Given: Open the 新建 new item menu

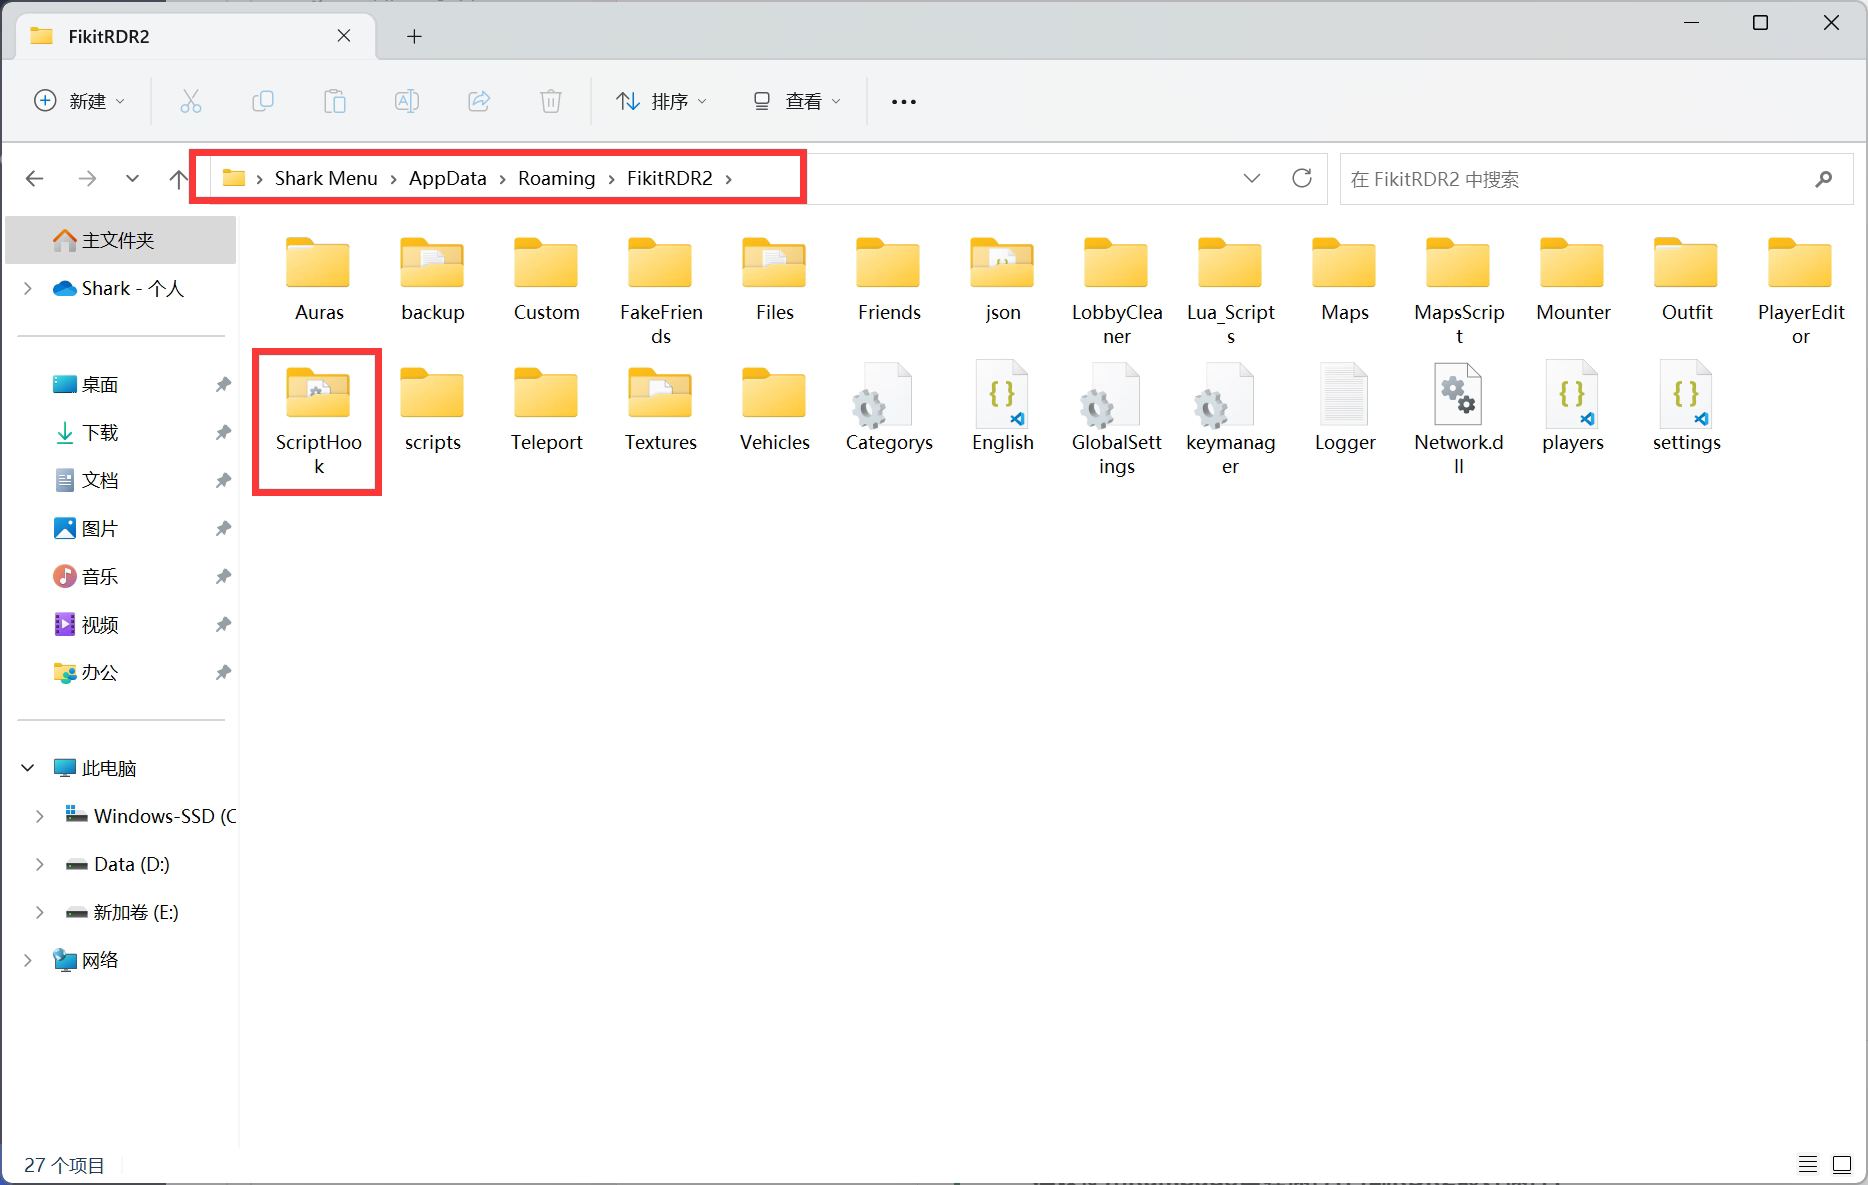Looking at the screenshot, I should tap(80, 101).
